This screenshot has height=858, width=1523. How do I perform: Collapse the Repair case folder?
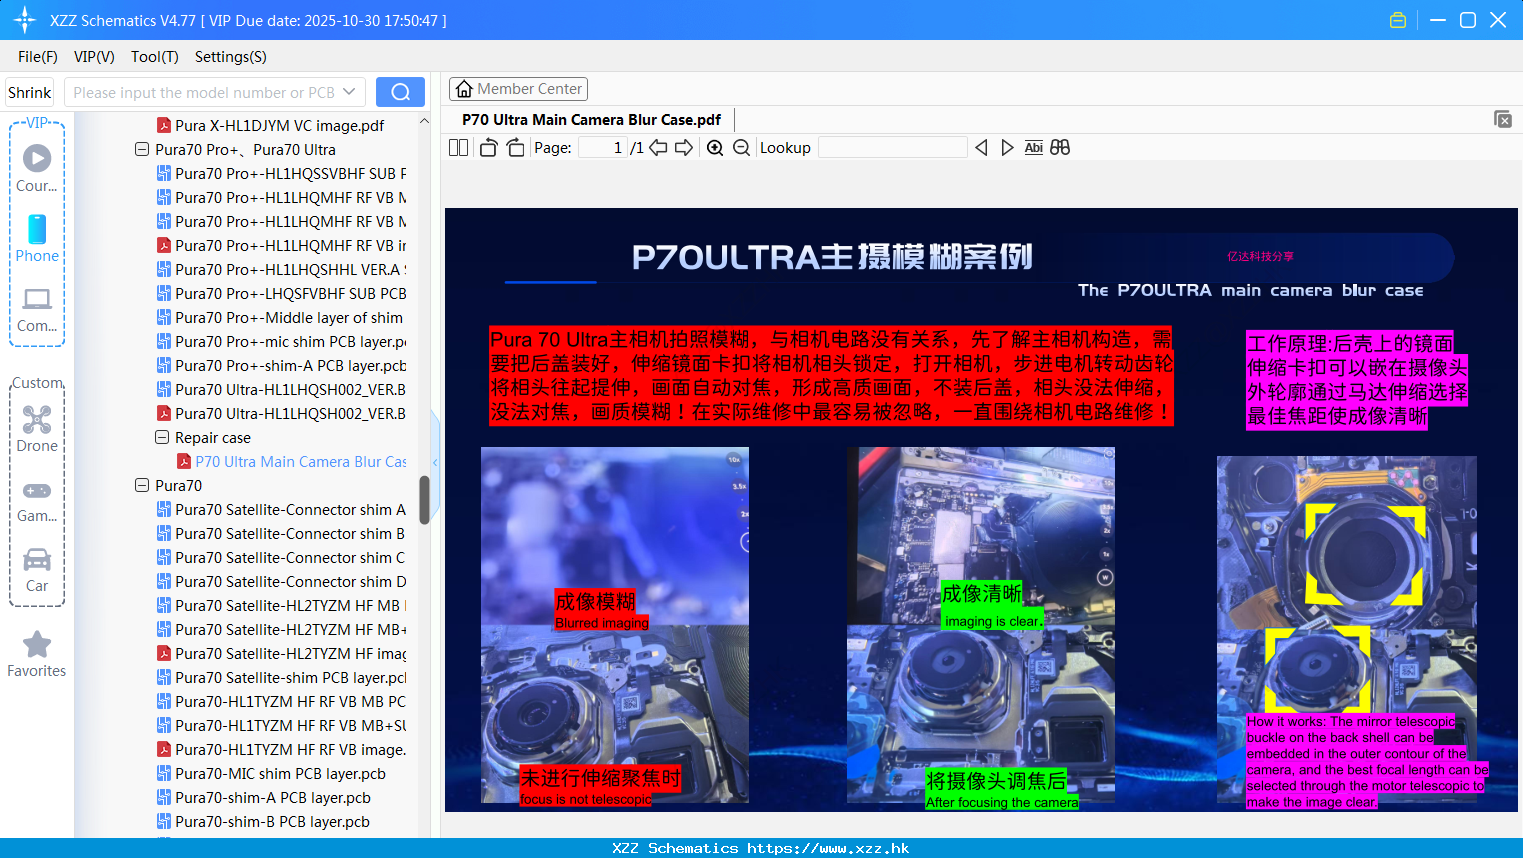pyautogui.click(x=162, y=437)
